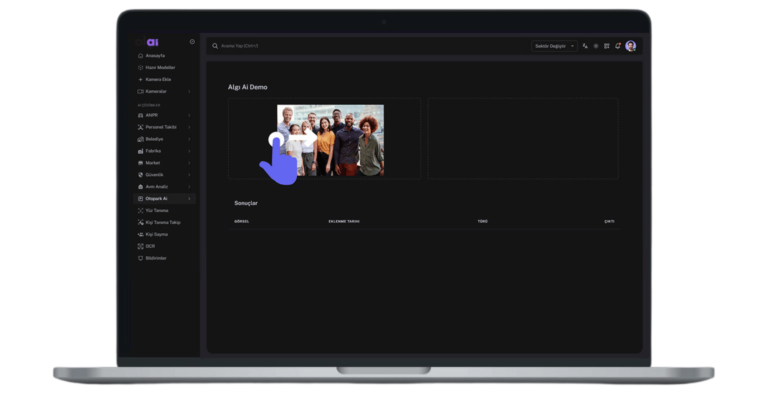The image size is (768, 393).
Task: Toggle the theme mode icon in top bar
Action: [x=596, y=46]
